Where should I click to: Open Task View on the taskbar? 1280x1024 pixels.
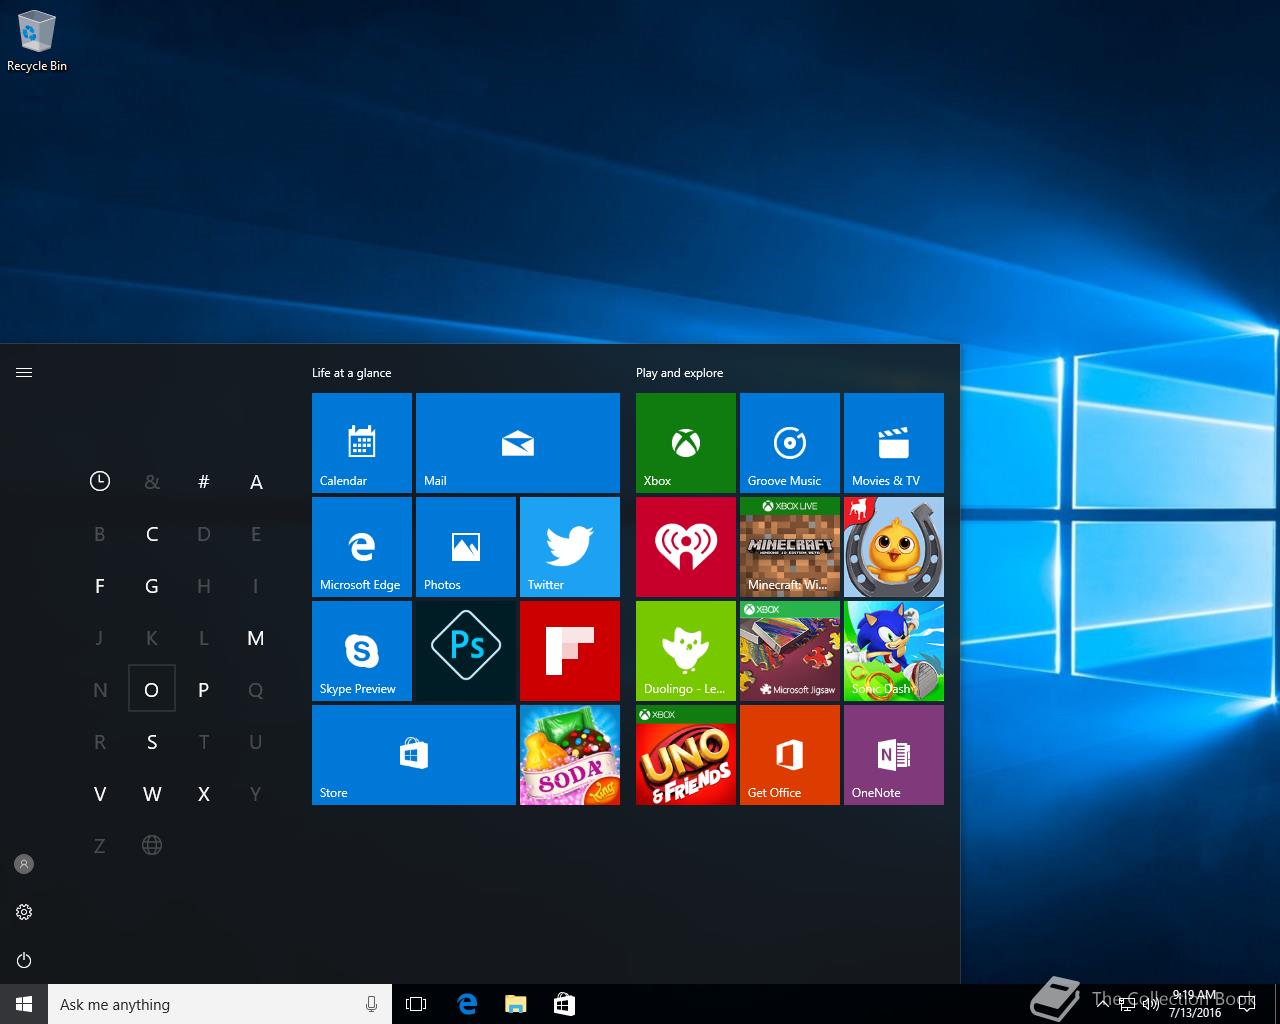(416, 1004)
